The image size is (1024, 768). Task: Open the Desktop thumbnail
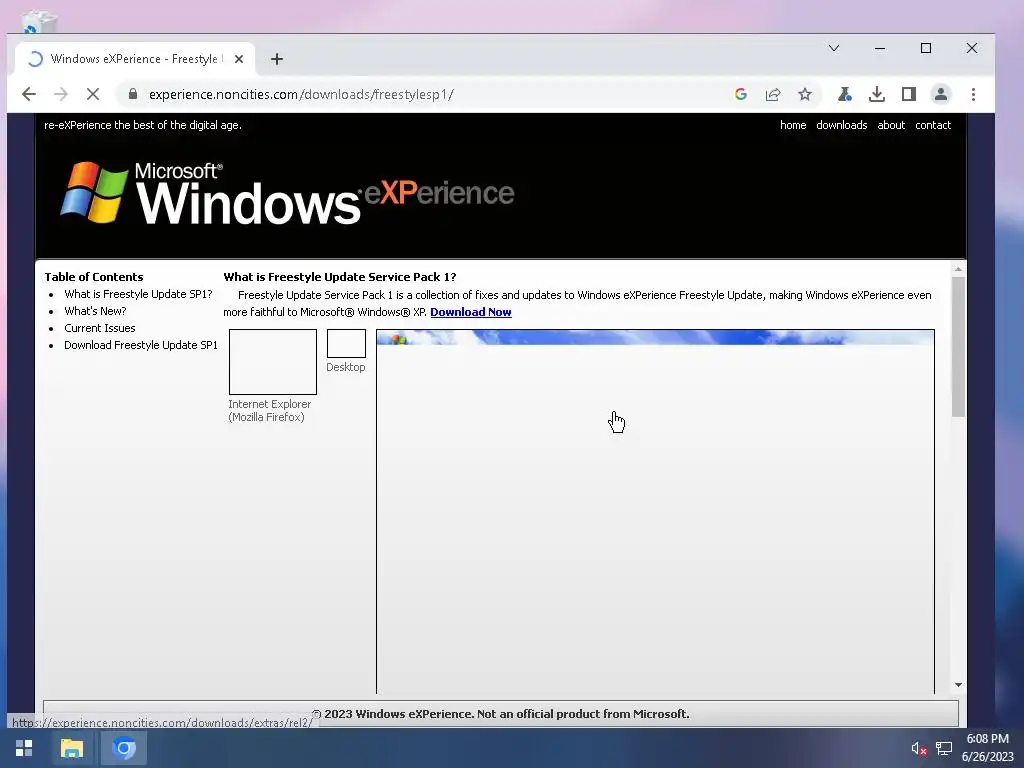[x=346, y=344]
